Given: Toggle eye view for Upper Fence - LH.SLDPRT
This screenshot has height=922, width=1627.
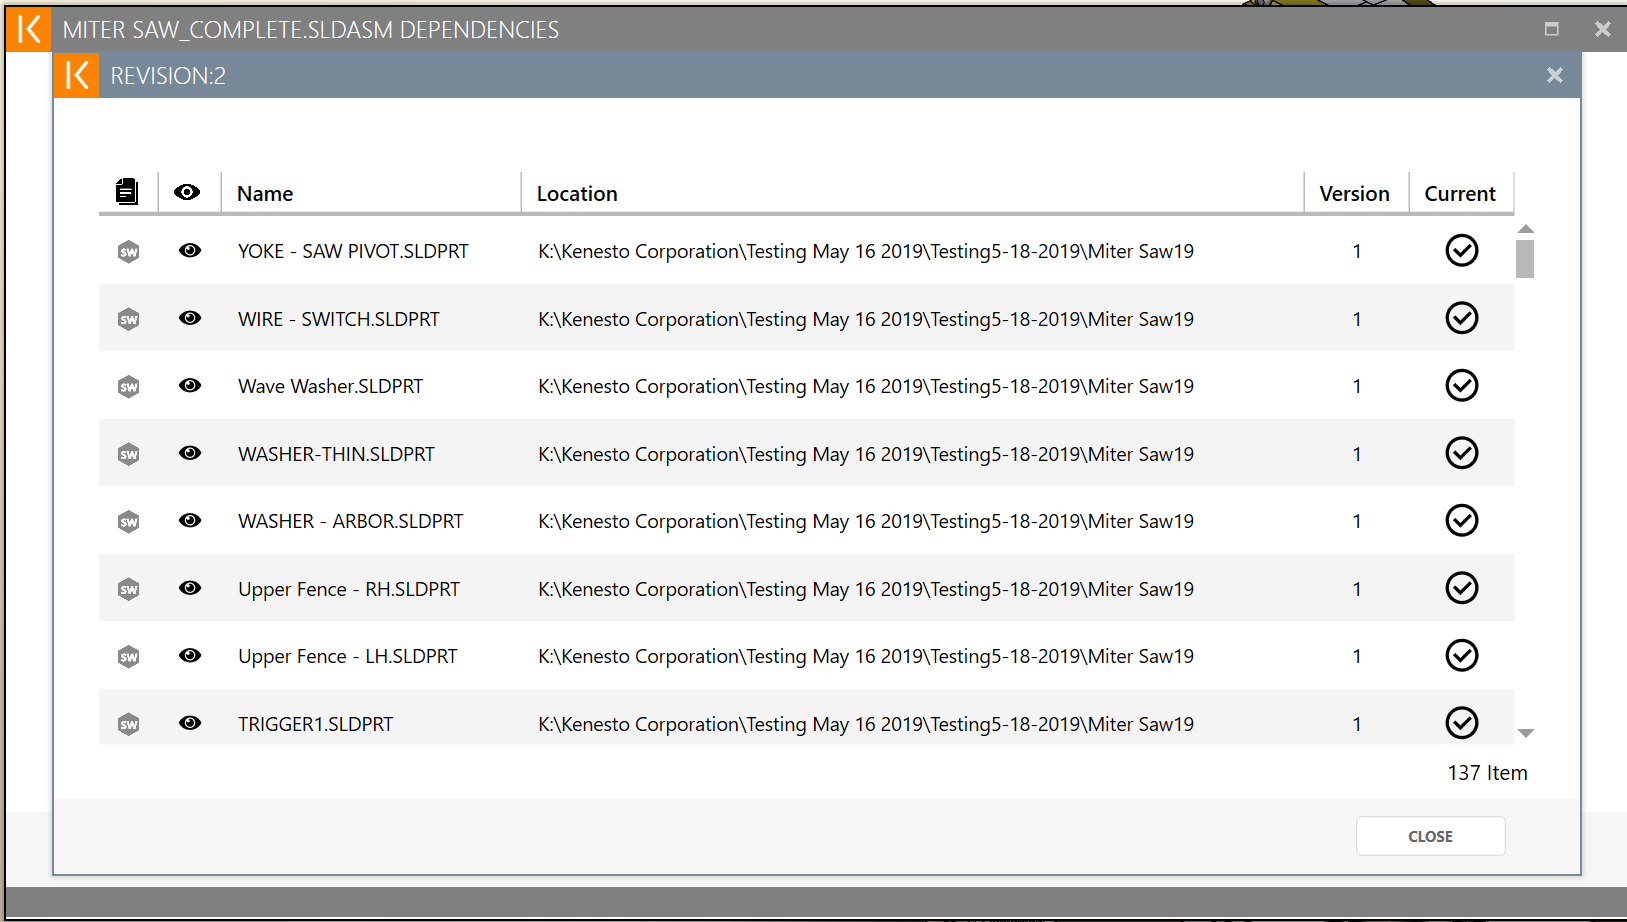Looking at the screenshot, I should [x=190, y=655].
